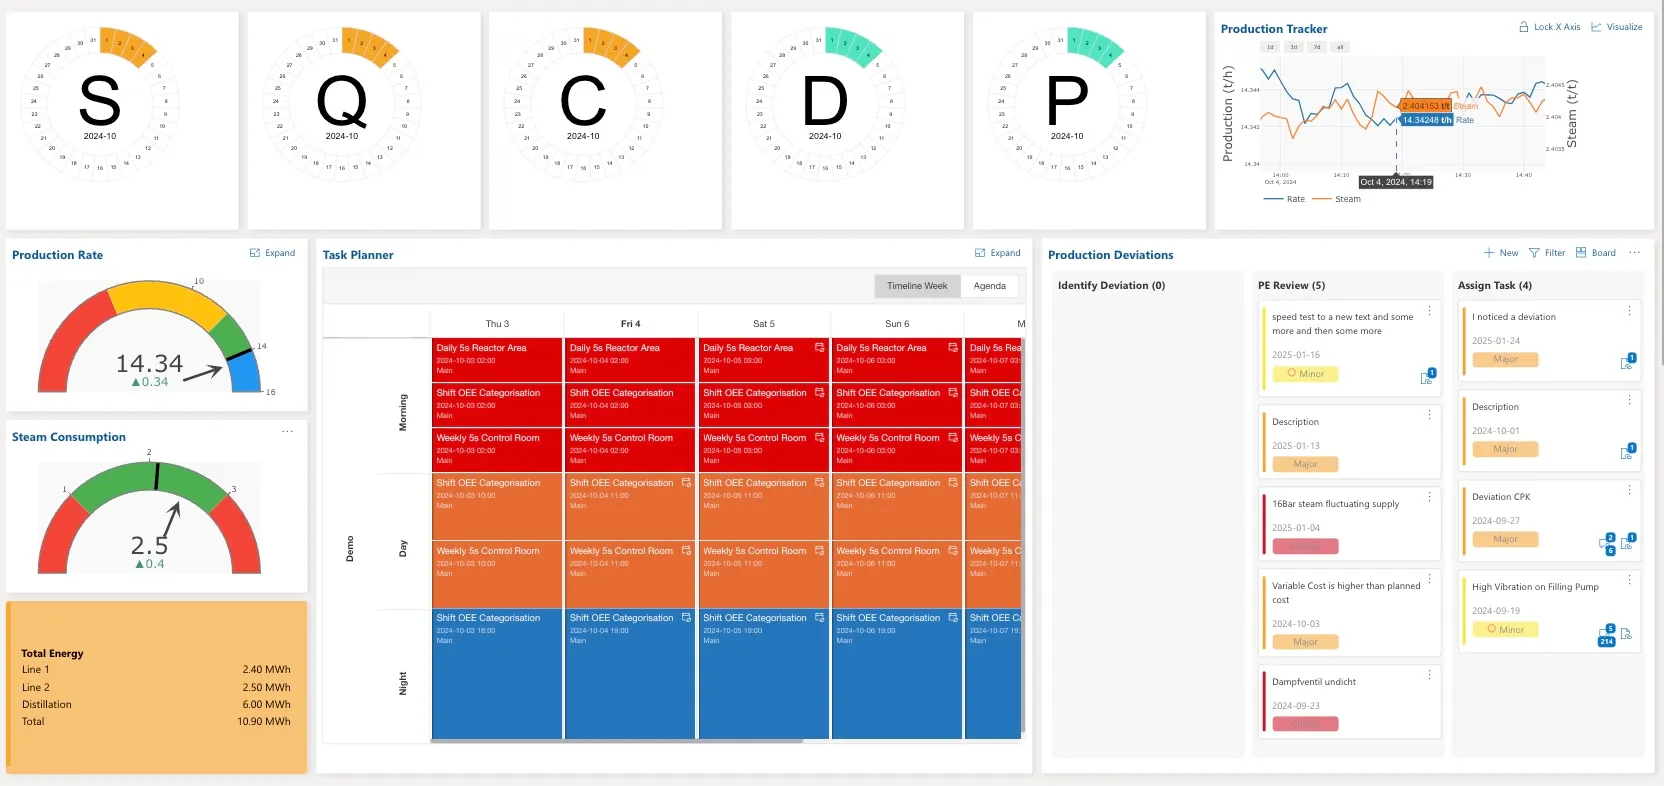Click the Major tag on 'Deviation CPK' card

click(x=1505, y=539)
